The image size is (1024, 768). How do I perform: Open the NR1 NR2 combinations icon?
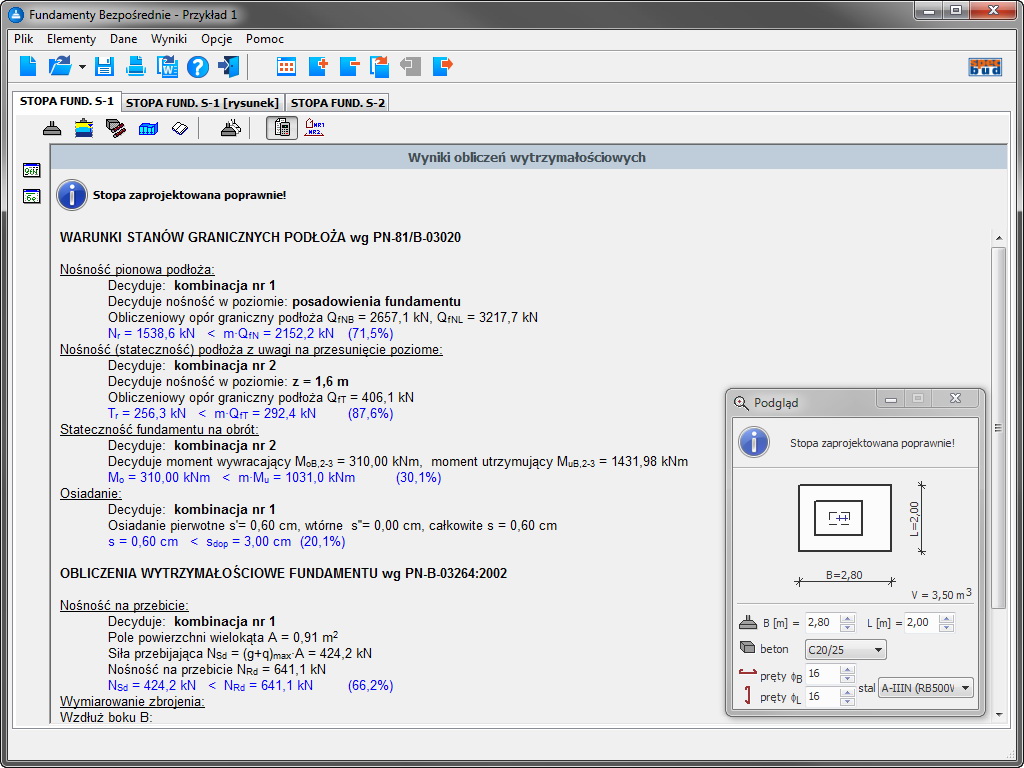[x=314, y=128]
